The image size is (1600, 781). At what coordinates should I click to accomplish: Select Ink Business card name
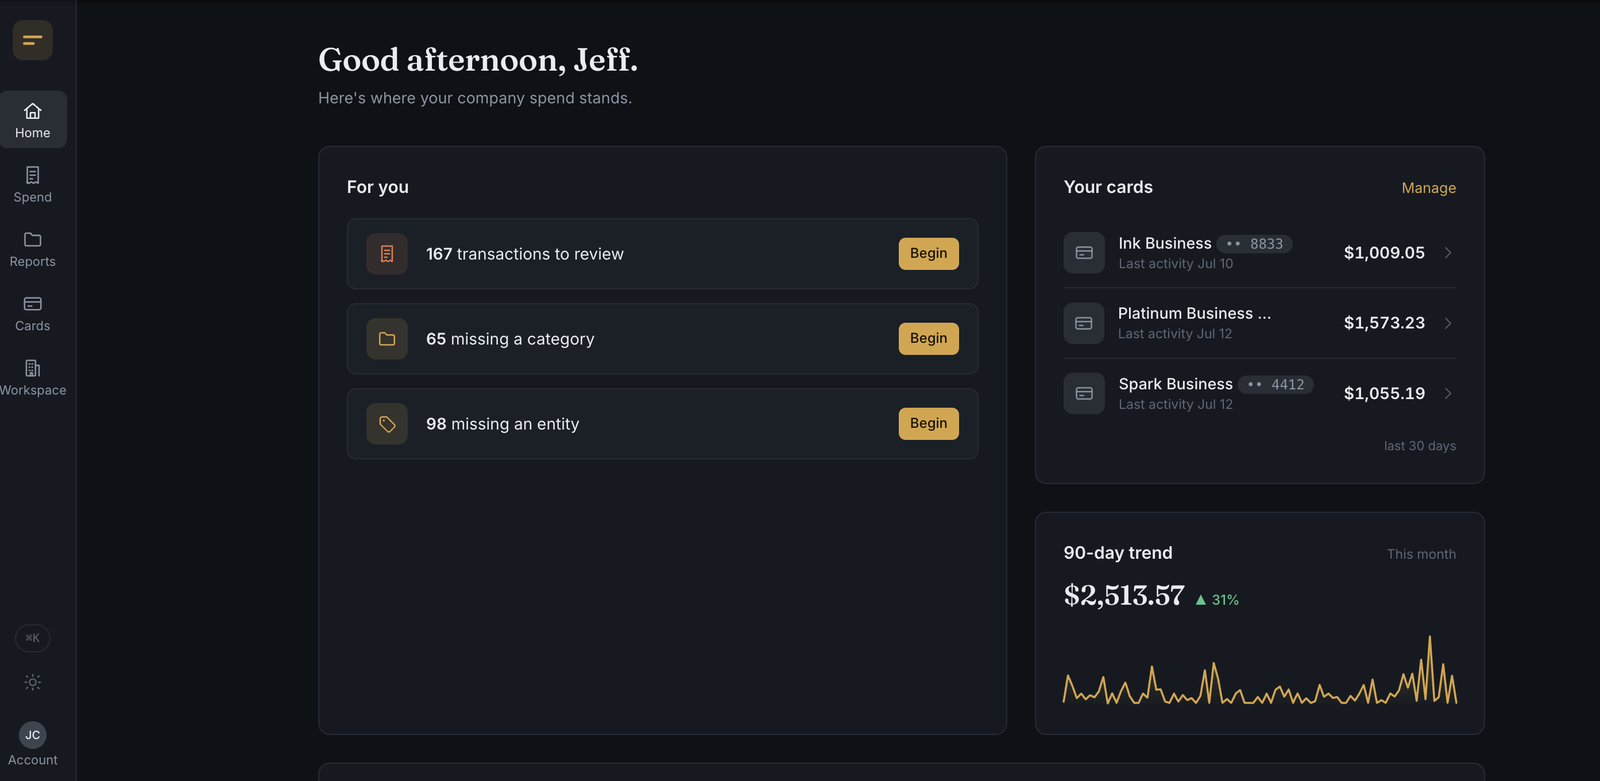pyautogui.click(x=1165, y=244)
